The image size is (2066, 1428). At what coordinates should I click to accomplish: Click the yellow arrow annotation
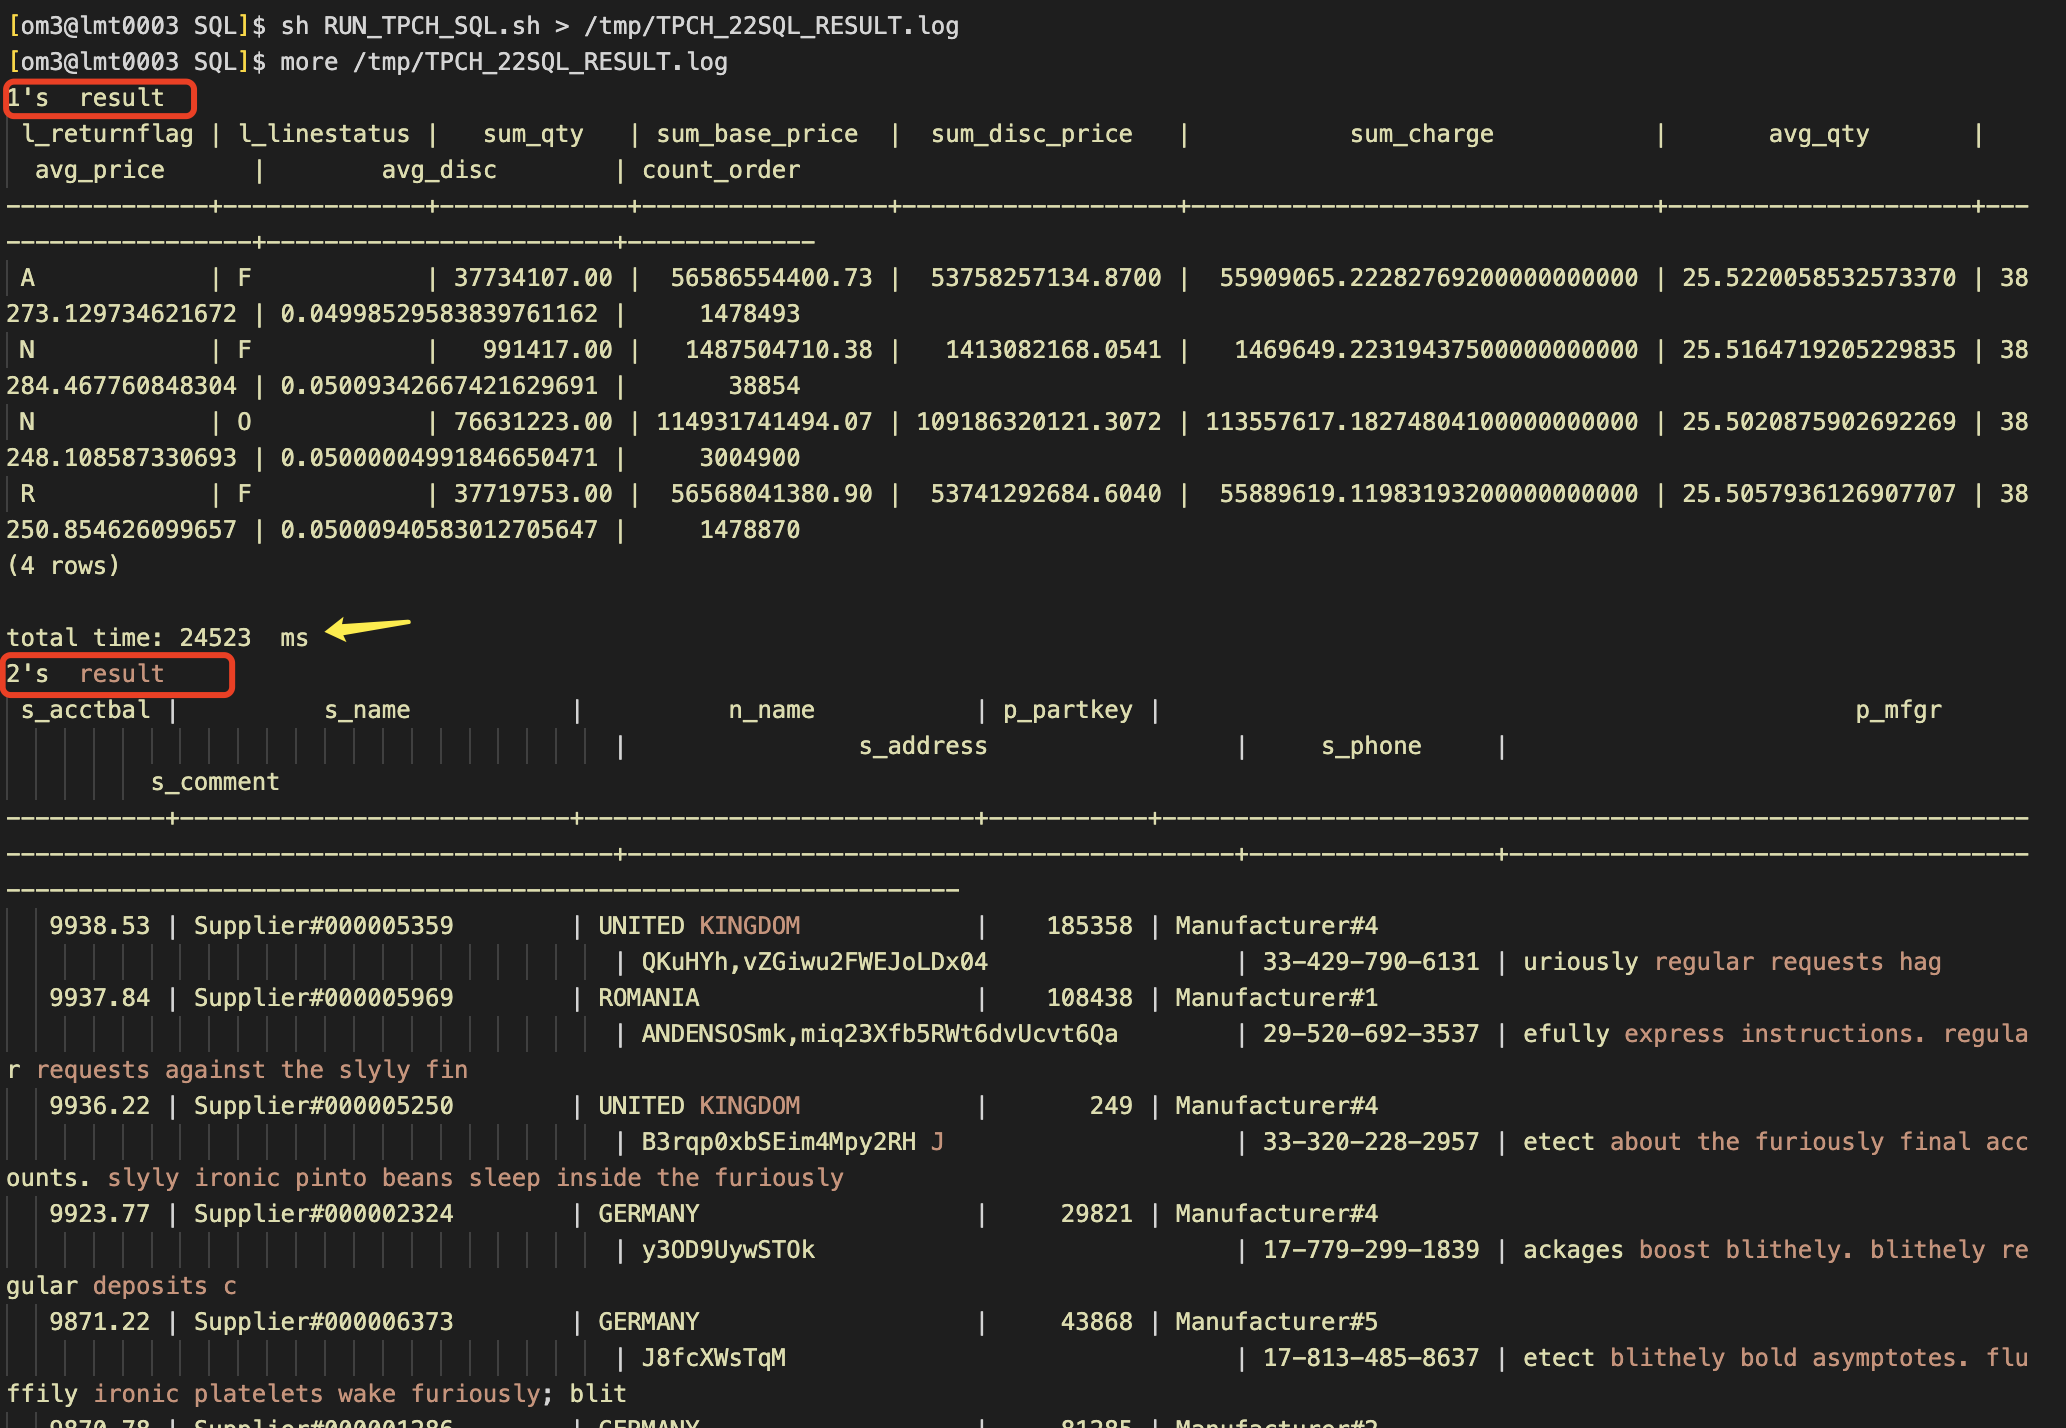click(x=368, y=627)
